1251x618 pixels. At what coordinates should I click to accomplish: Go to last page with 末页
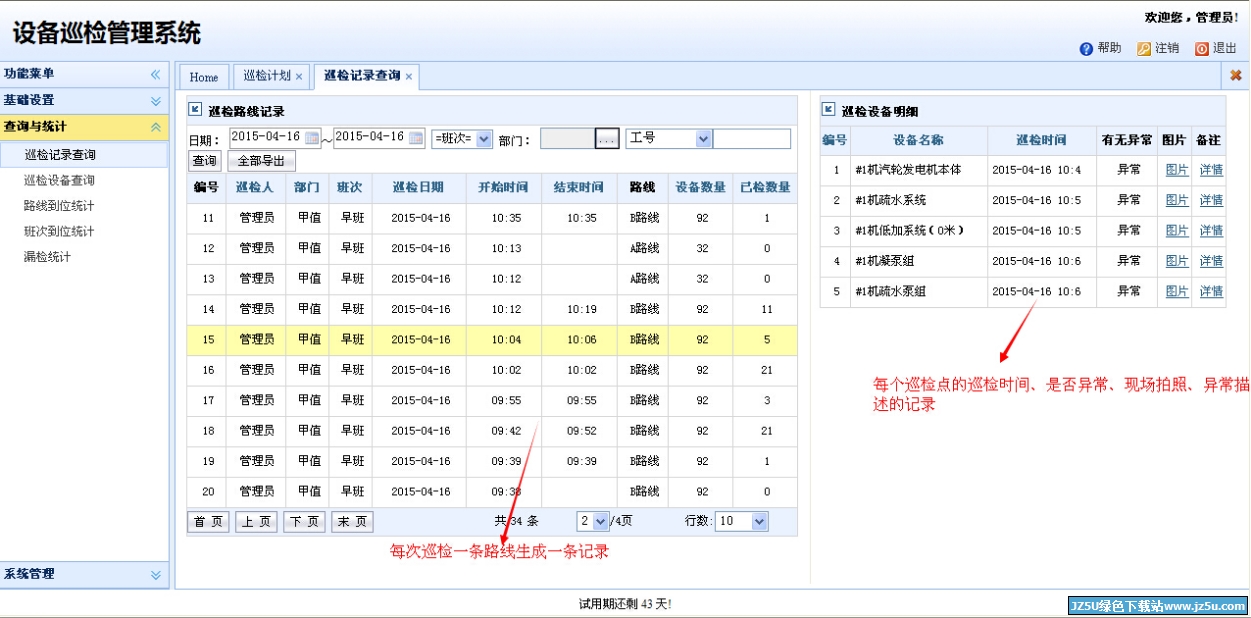(x=352, y=521)
